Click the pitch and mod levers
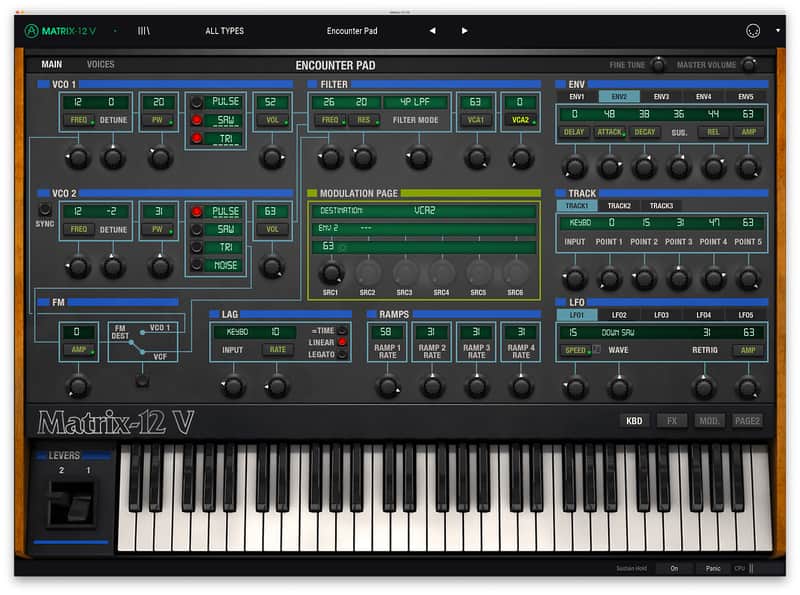 pyautogui.click(x=71, y=503)
